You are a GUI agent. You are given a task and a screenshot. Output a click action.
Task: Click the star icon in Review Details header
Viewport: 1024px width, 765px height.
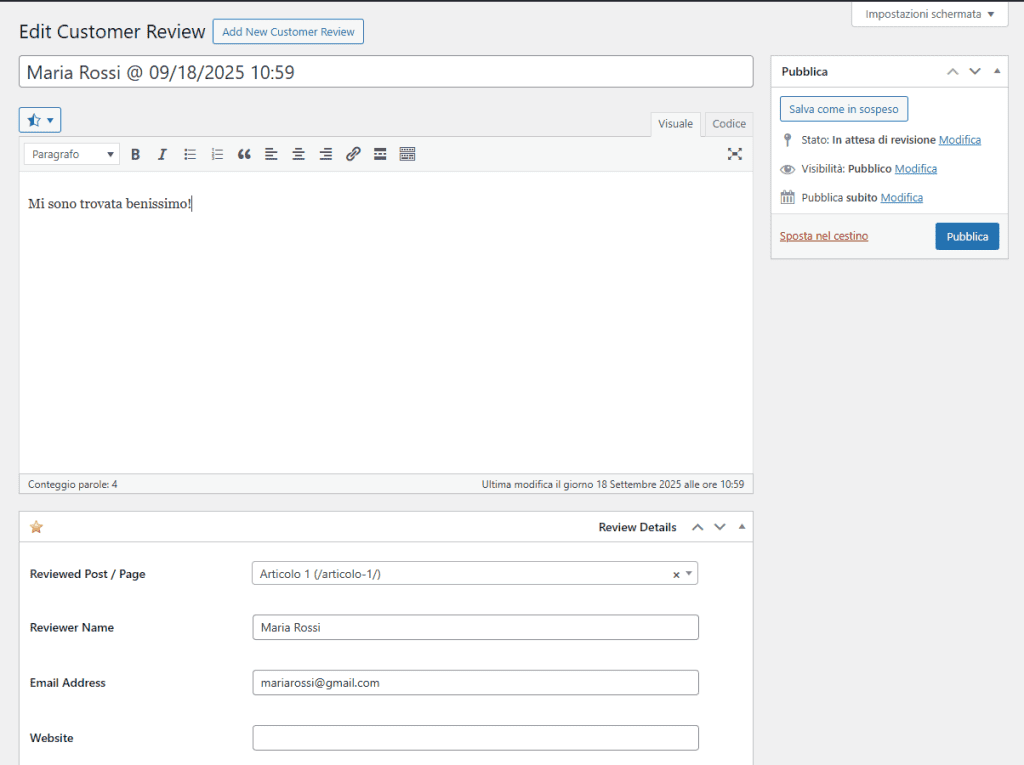(37, 526)
